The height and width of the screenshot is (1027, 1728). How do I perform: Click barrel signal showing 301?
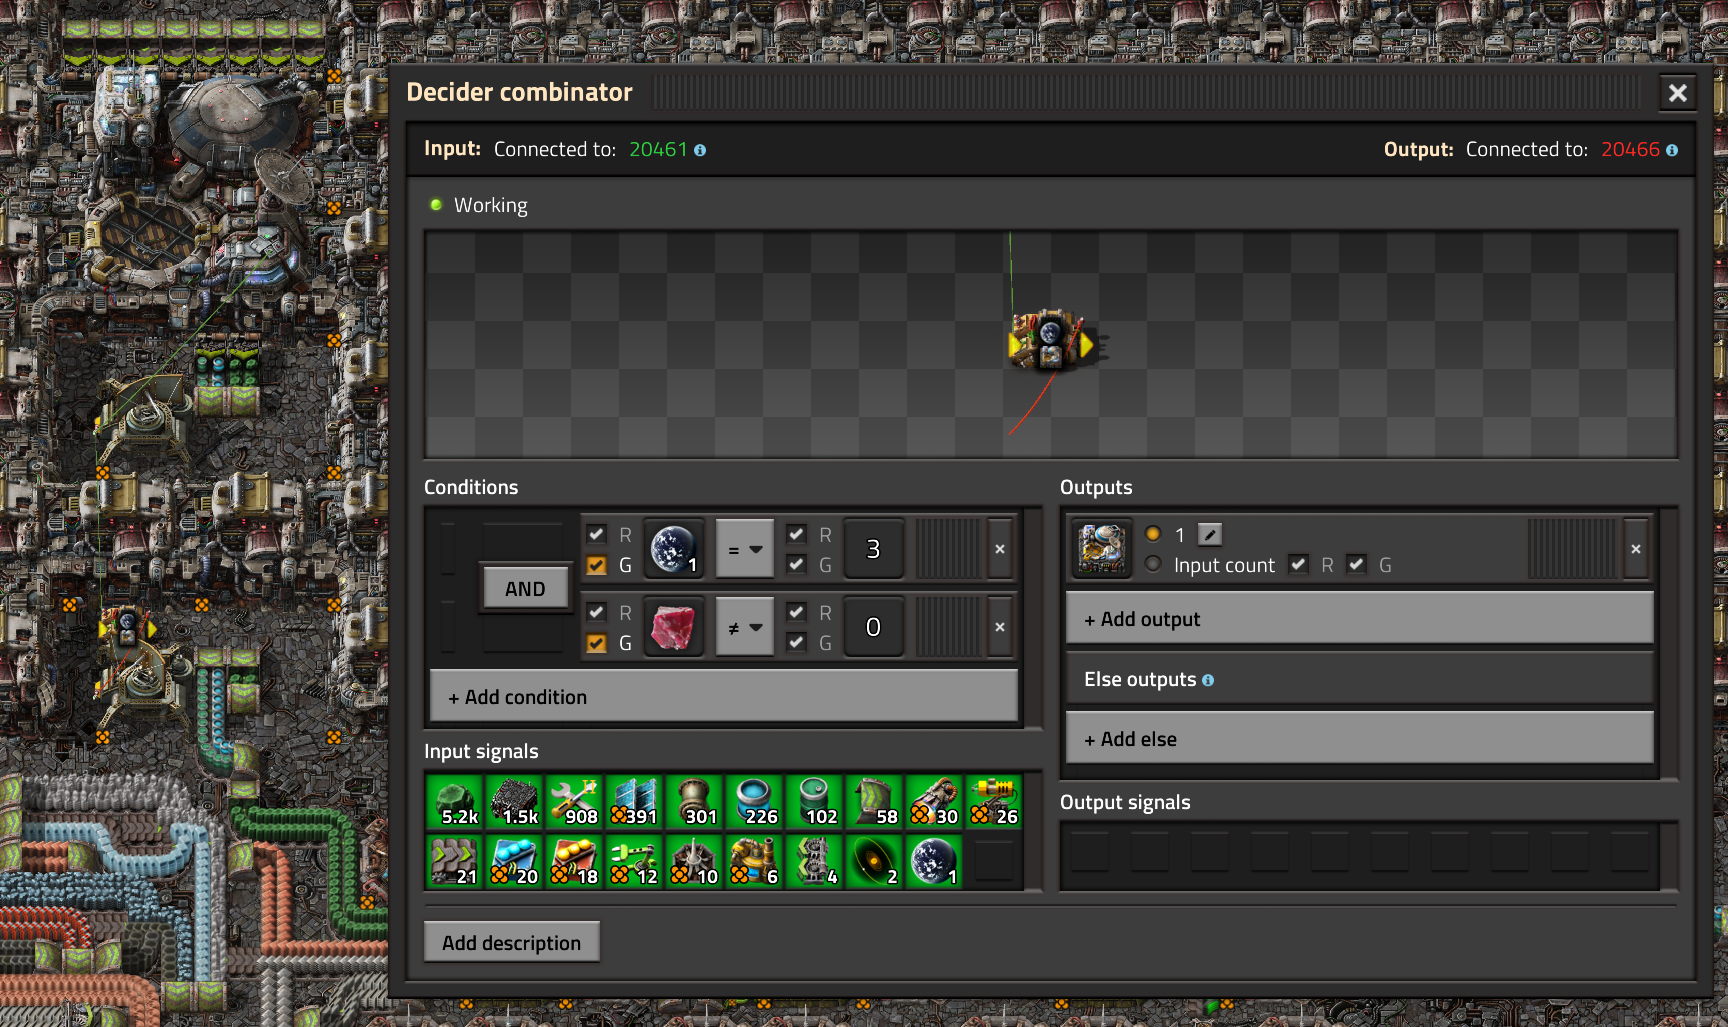pos(694,802)
